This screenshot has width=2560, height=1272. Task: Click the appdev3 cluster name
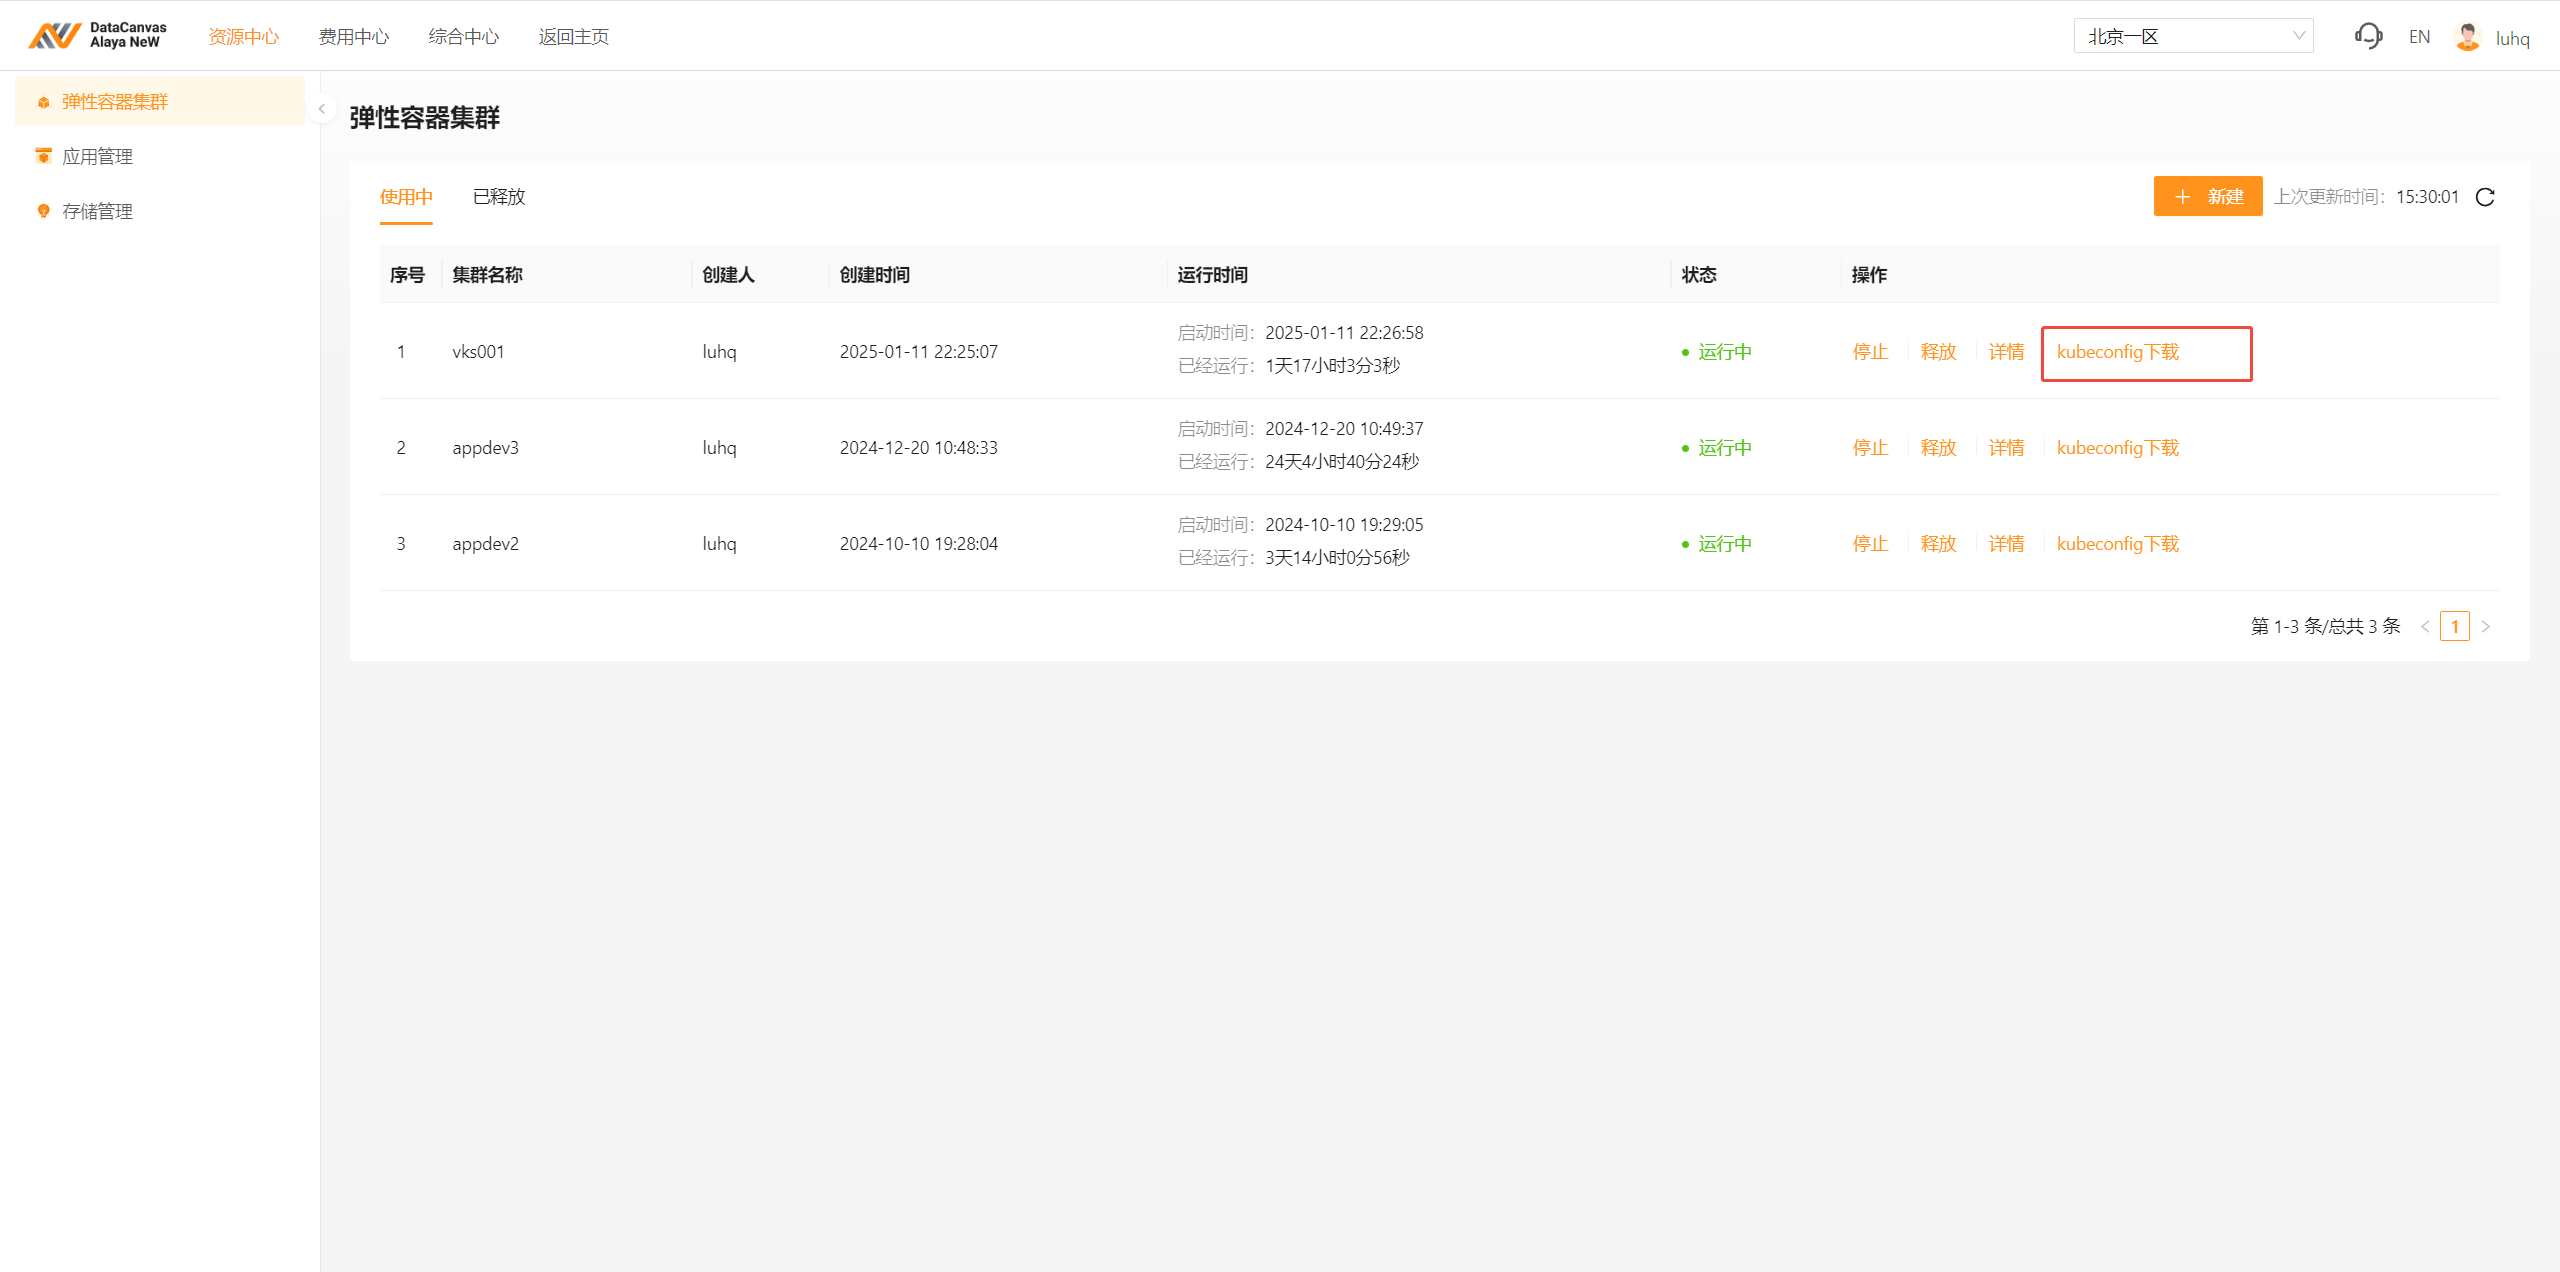pos(485,448)
